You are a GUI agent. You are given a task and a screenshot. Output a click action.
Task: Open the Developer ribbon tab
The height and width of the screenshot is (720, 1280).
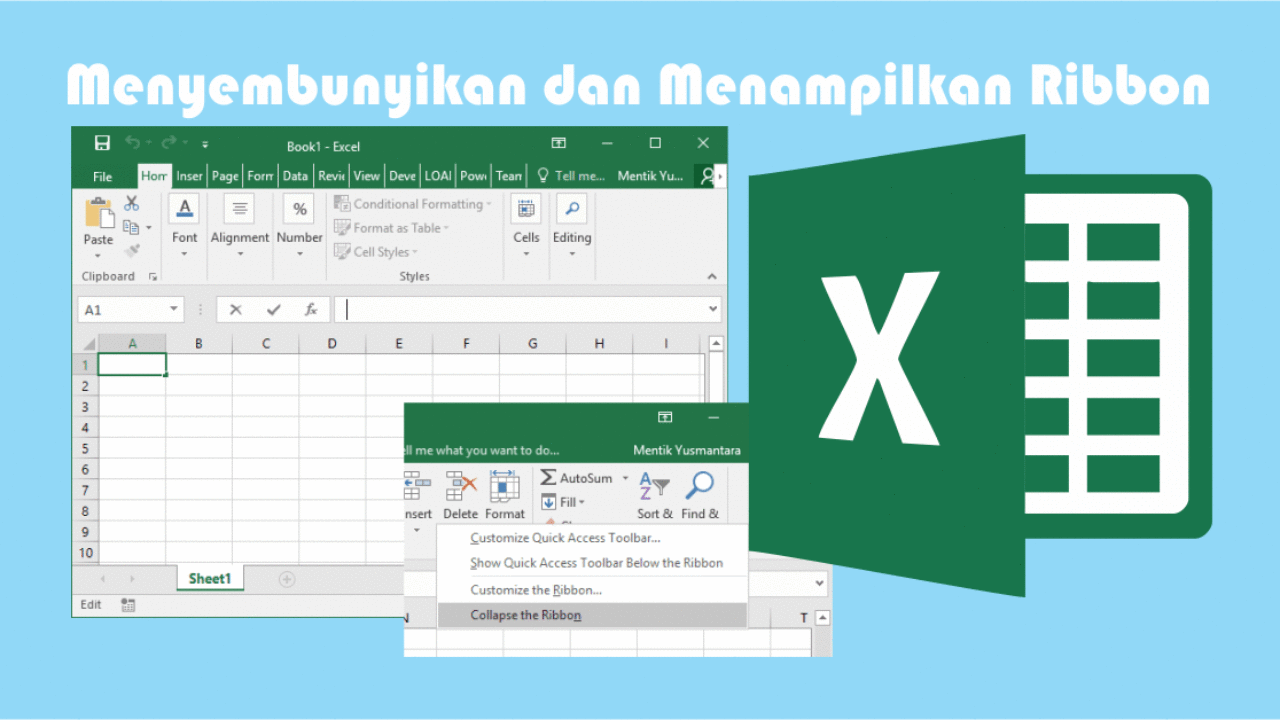(x=402, y=176)
